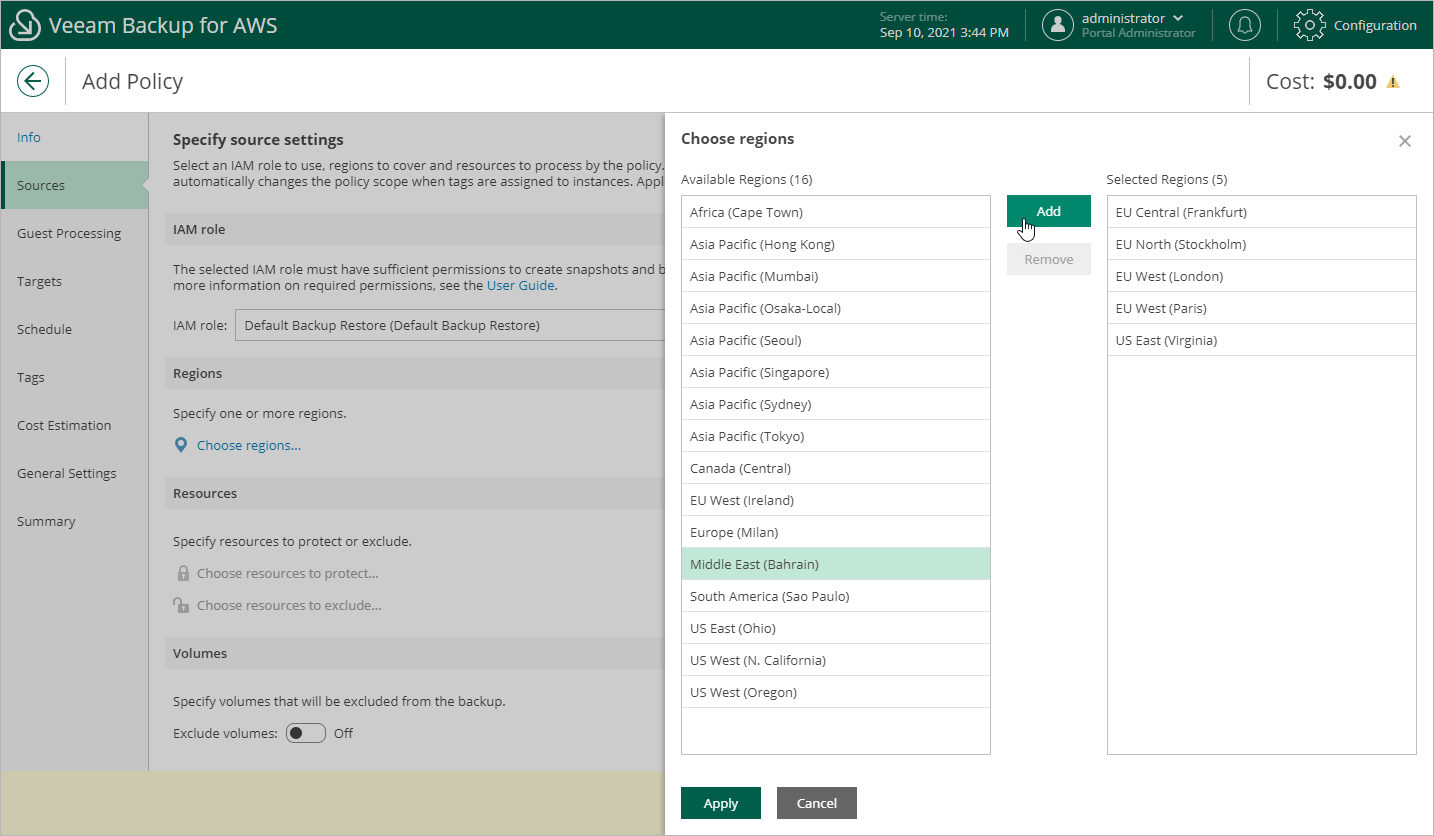This screenshot has height=836, width=1434.
Task: Click the location pin icon beside Choose regions
Action: click(181, 445)
